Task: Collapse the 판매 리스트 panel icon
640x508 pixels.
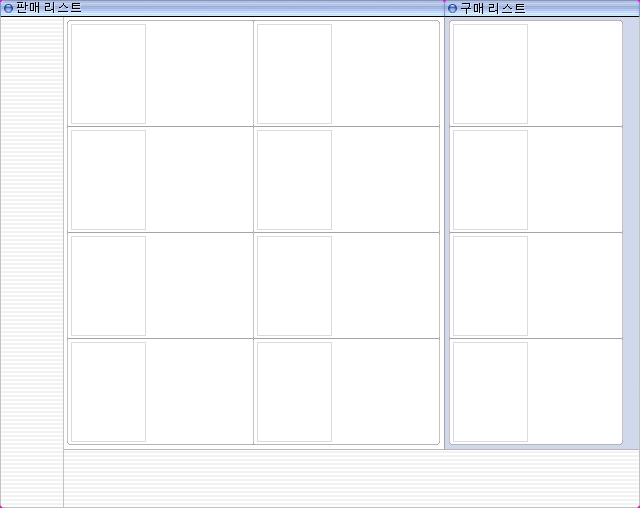Action: pyautogui.click(x=8, y=8)
